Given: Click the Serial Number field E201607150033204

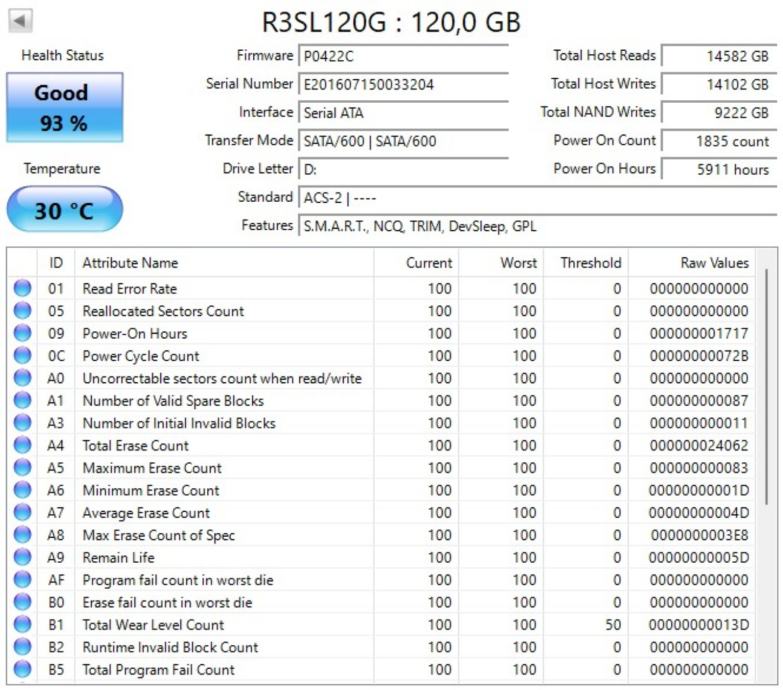Looking at the screenshot, I should [x=403, y=84].
